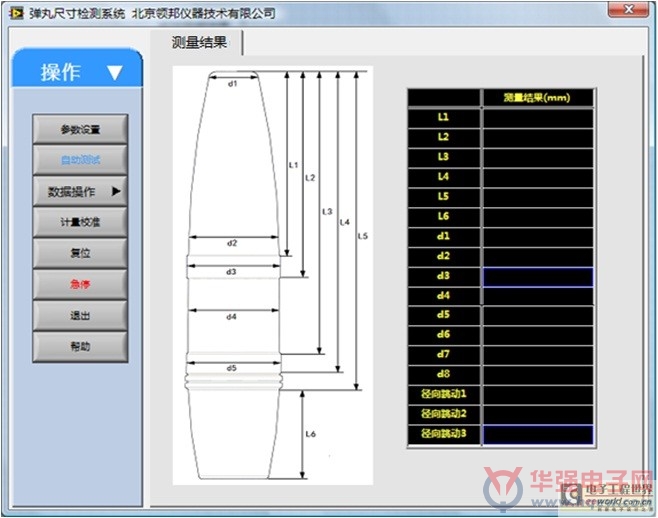The height and width of the screenshot is (518, 658).
Task: Select the d1 result cell
Action: click(x=538, y=236)
